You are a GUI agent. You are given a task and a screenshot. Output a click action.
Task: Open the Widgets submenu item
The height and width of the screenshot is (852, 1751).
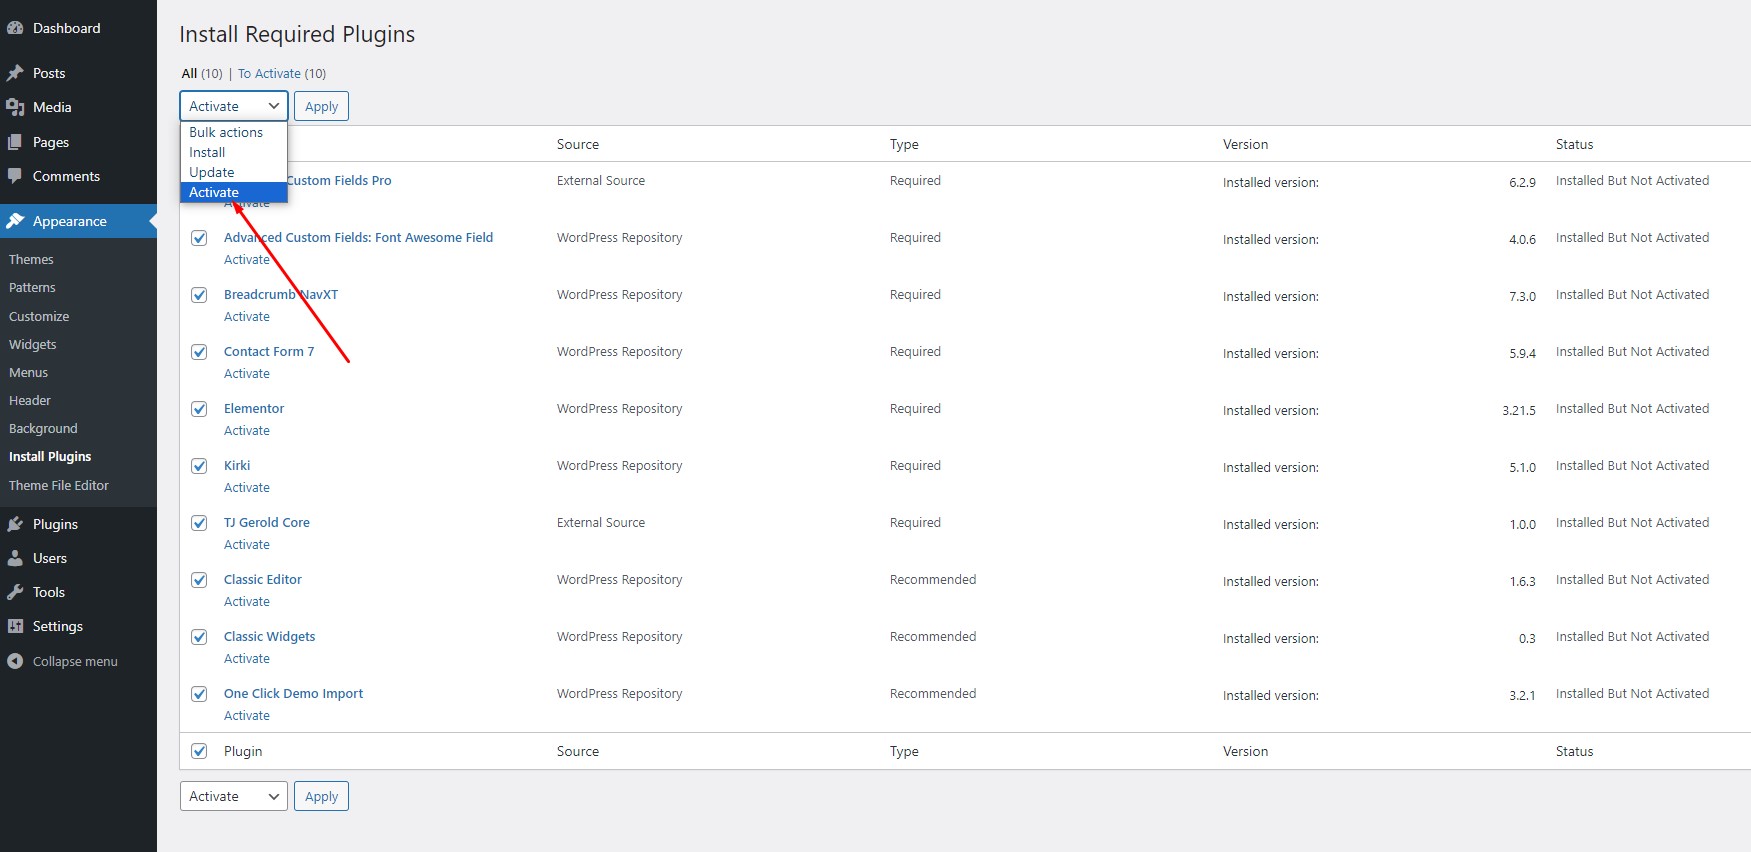click(33, 344)
